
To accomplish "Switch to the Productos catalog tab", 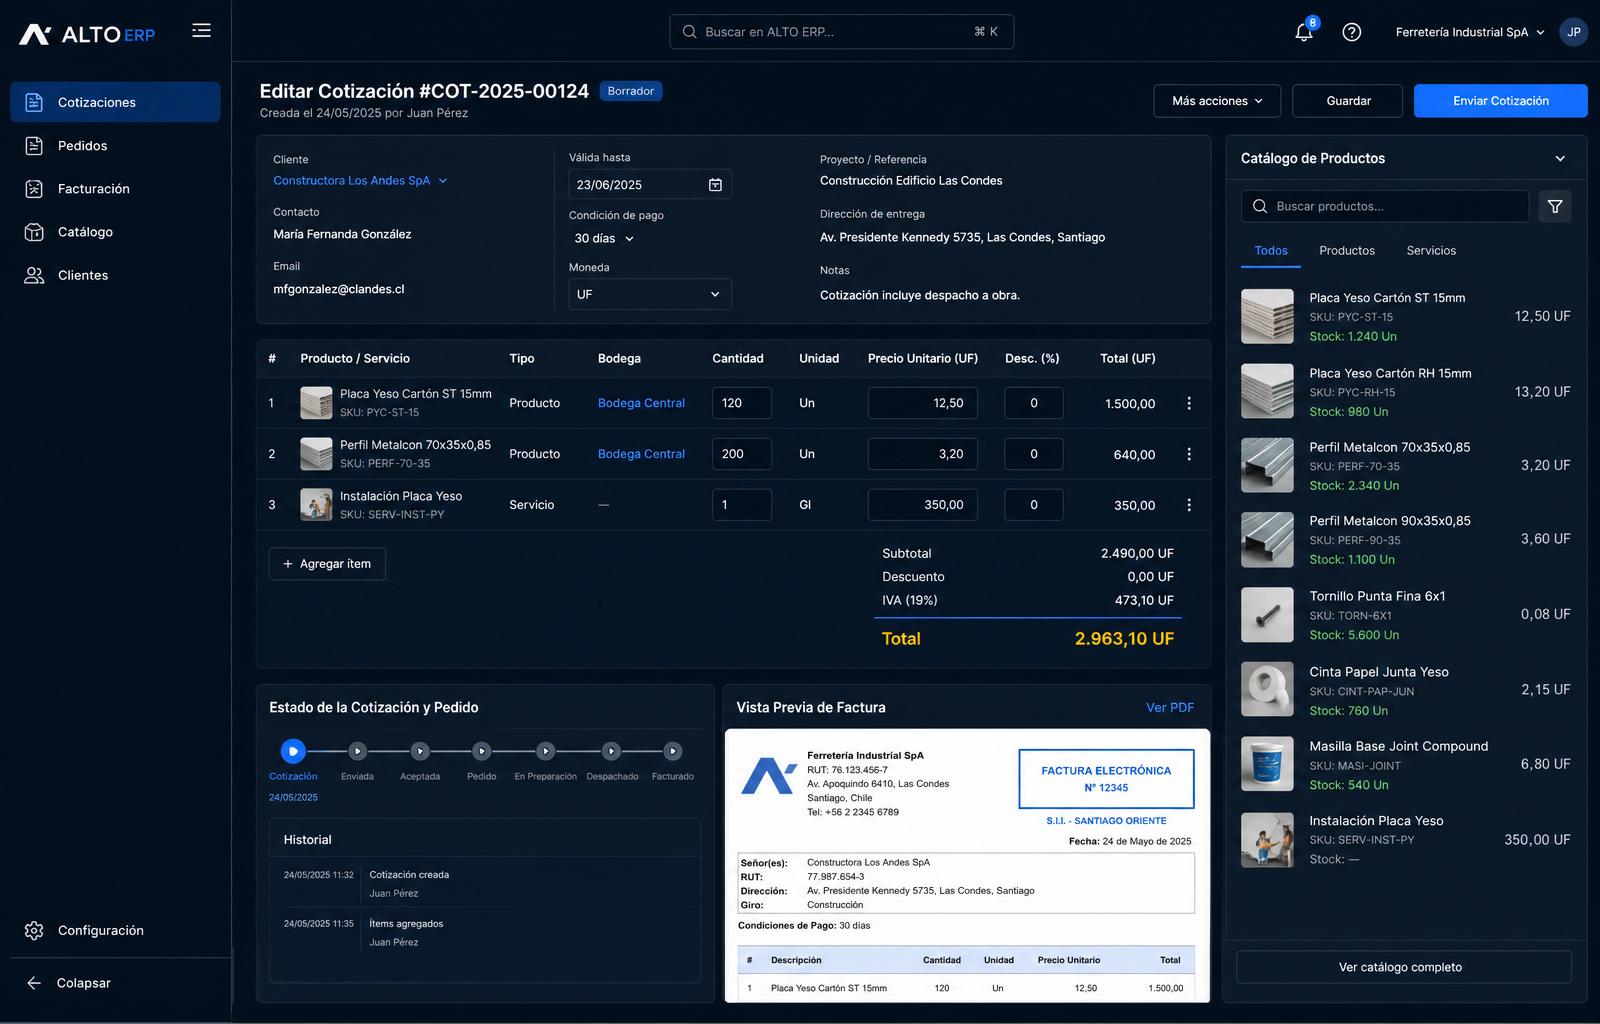I will coord(1347,251).
